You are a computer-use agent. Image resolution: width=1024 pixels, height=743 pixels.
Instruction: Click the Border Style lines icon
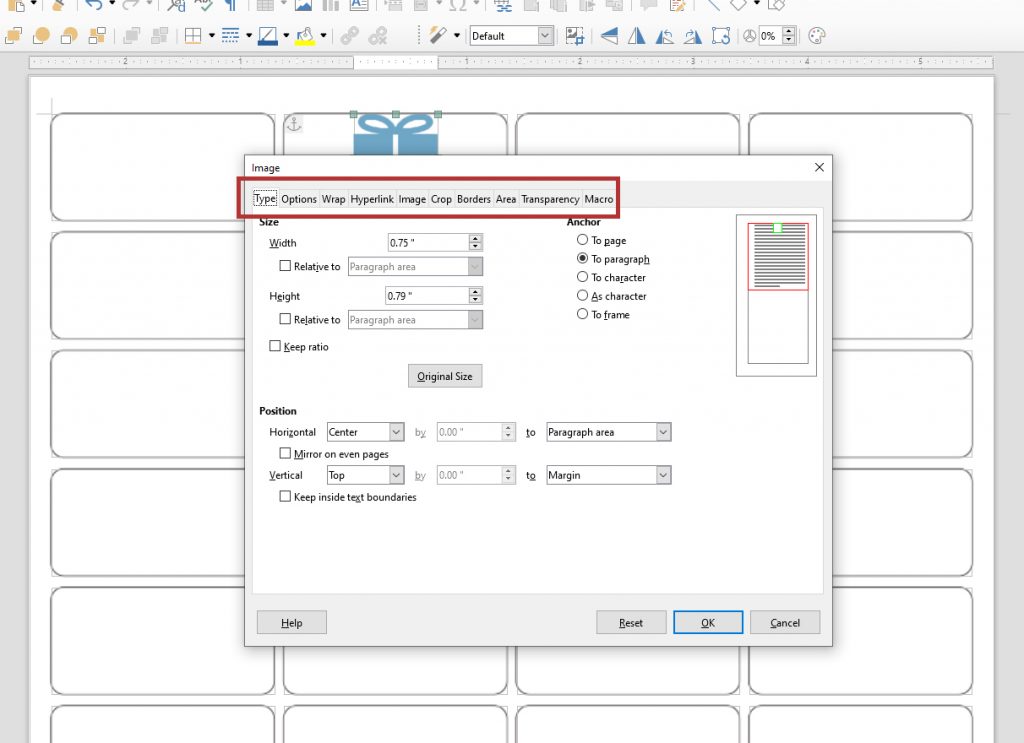tap(230, 36)
